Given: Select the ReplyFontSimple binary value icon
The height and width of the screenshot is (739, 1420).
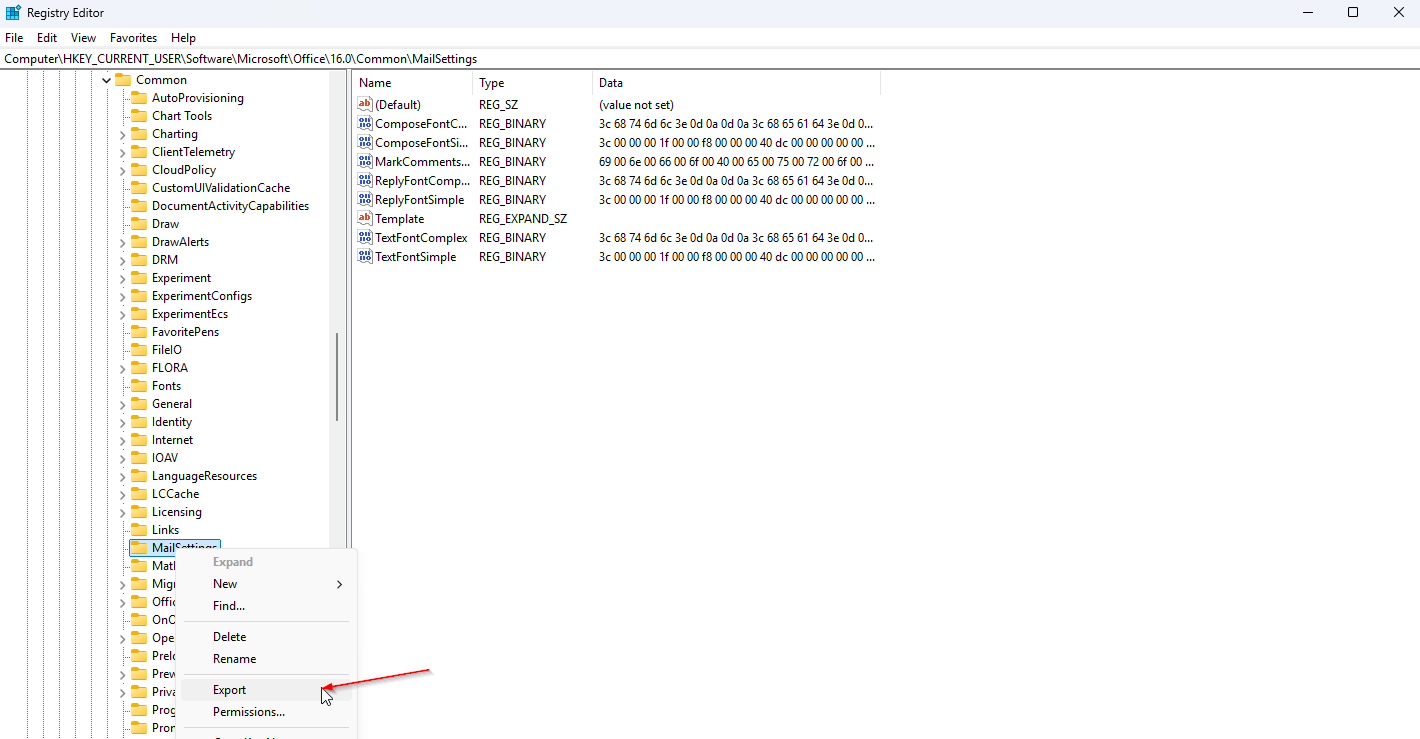Looking at the screenshot, I should (x=365, y=200).
